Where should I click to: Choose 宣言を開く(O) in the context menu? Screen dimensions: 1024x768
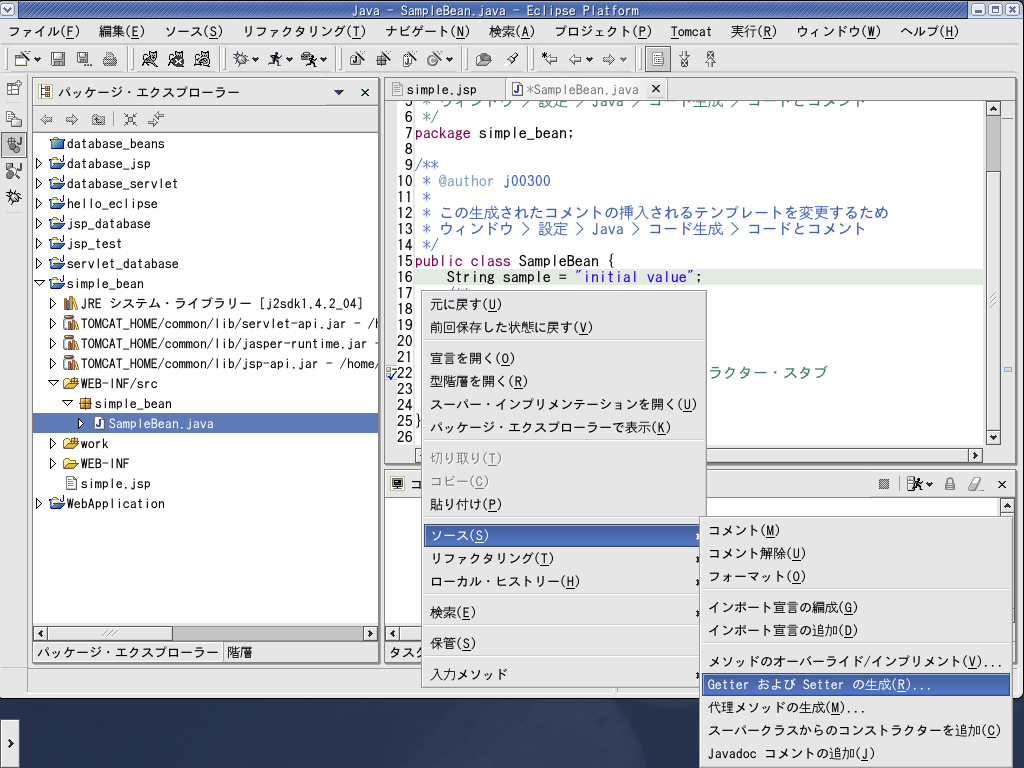click(564, 359)
